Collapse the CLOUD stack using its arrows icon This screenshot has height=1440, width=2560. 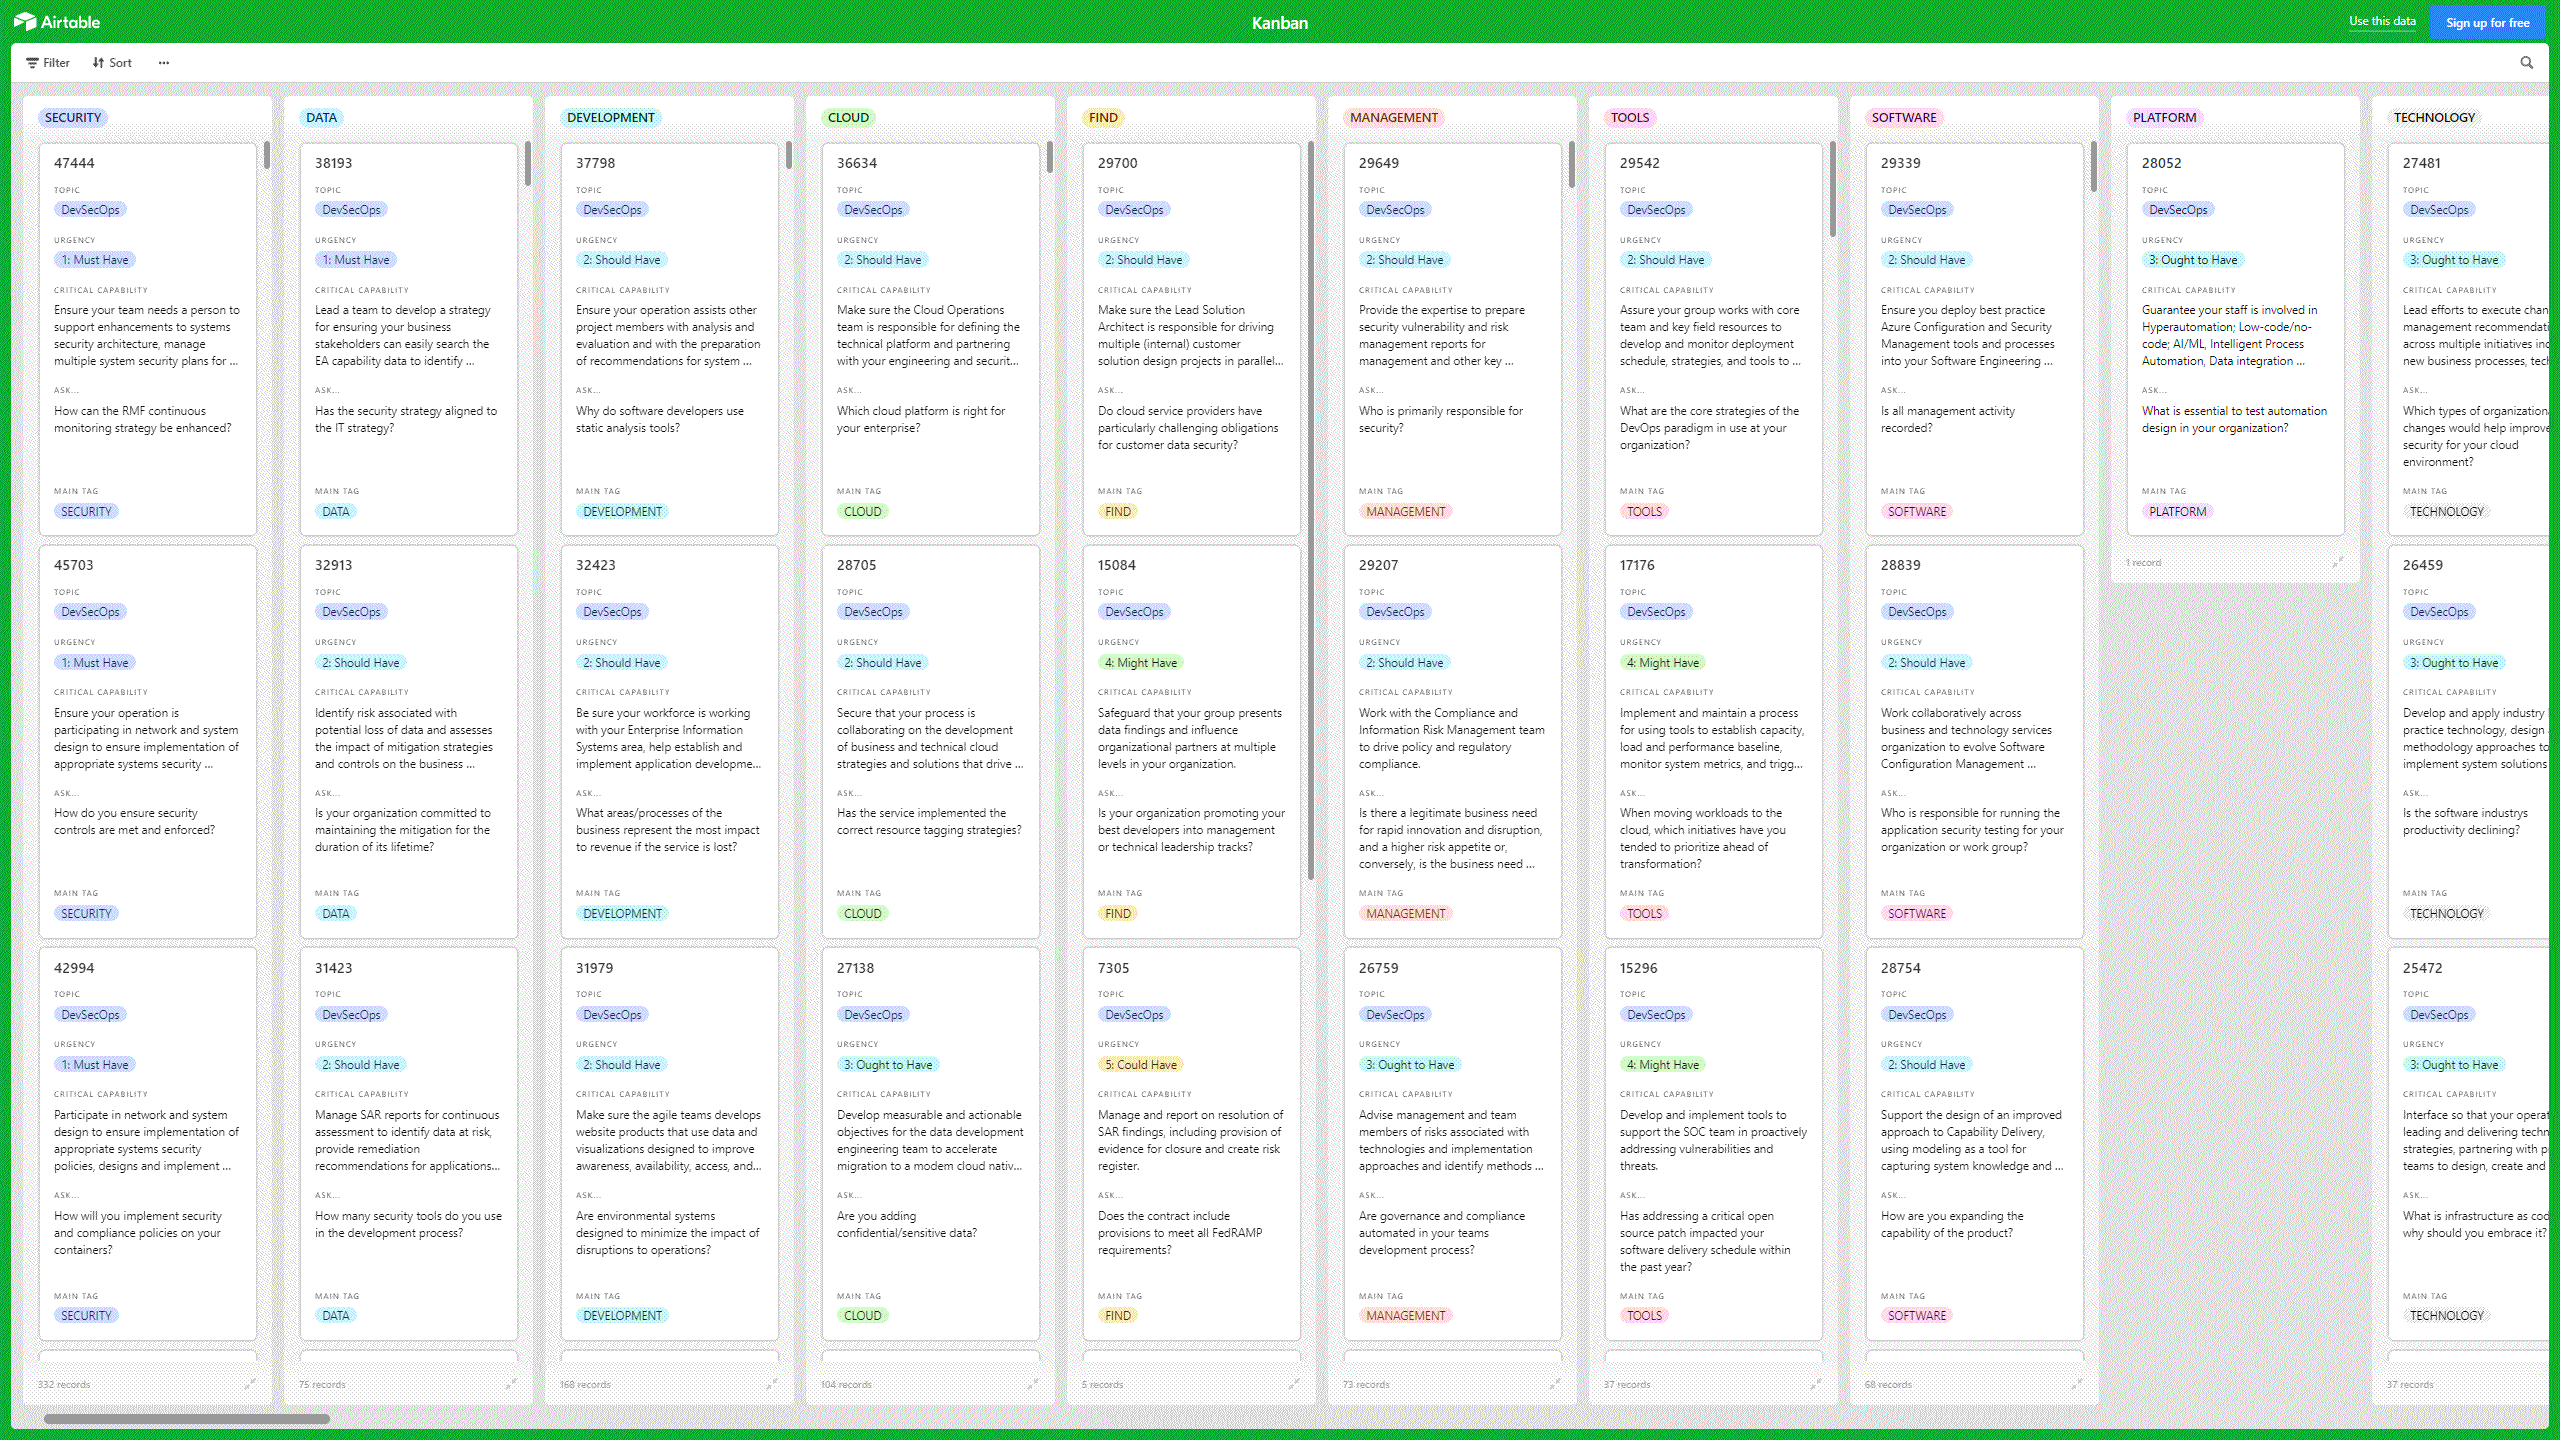click(x=1033, y=1384)
